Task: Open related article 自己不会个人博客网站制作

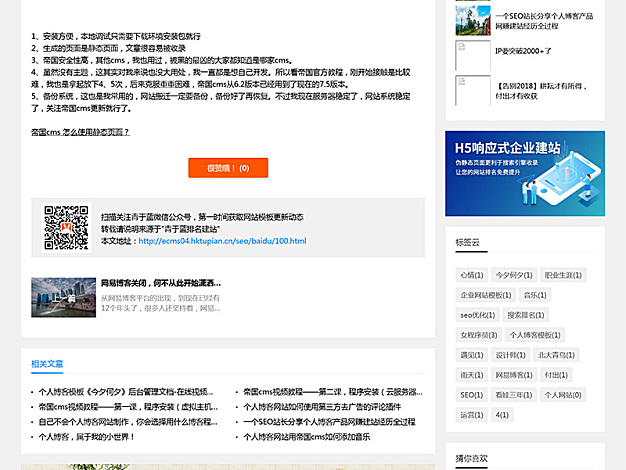Action: point(128,422)
